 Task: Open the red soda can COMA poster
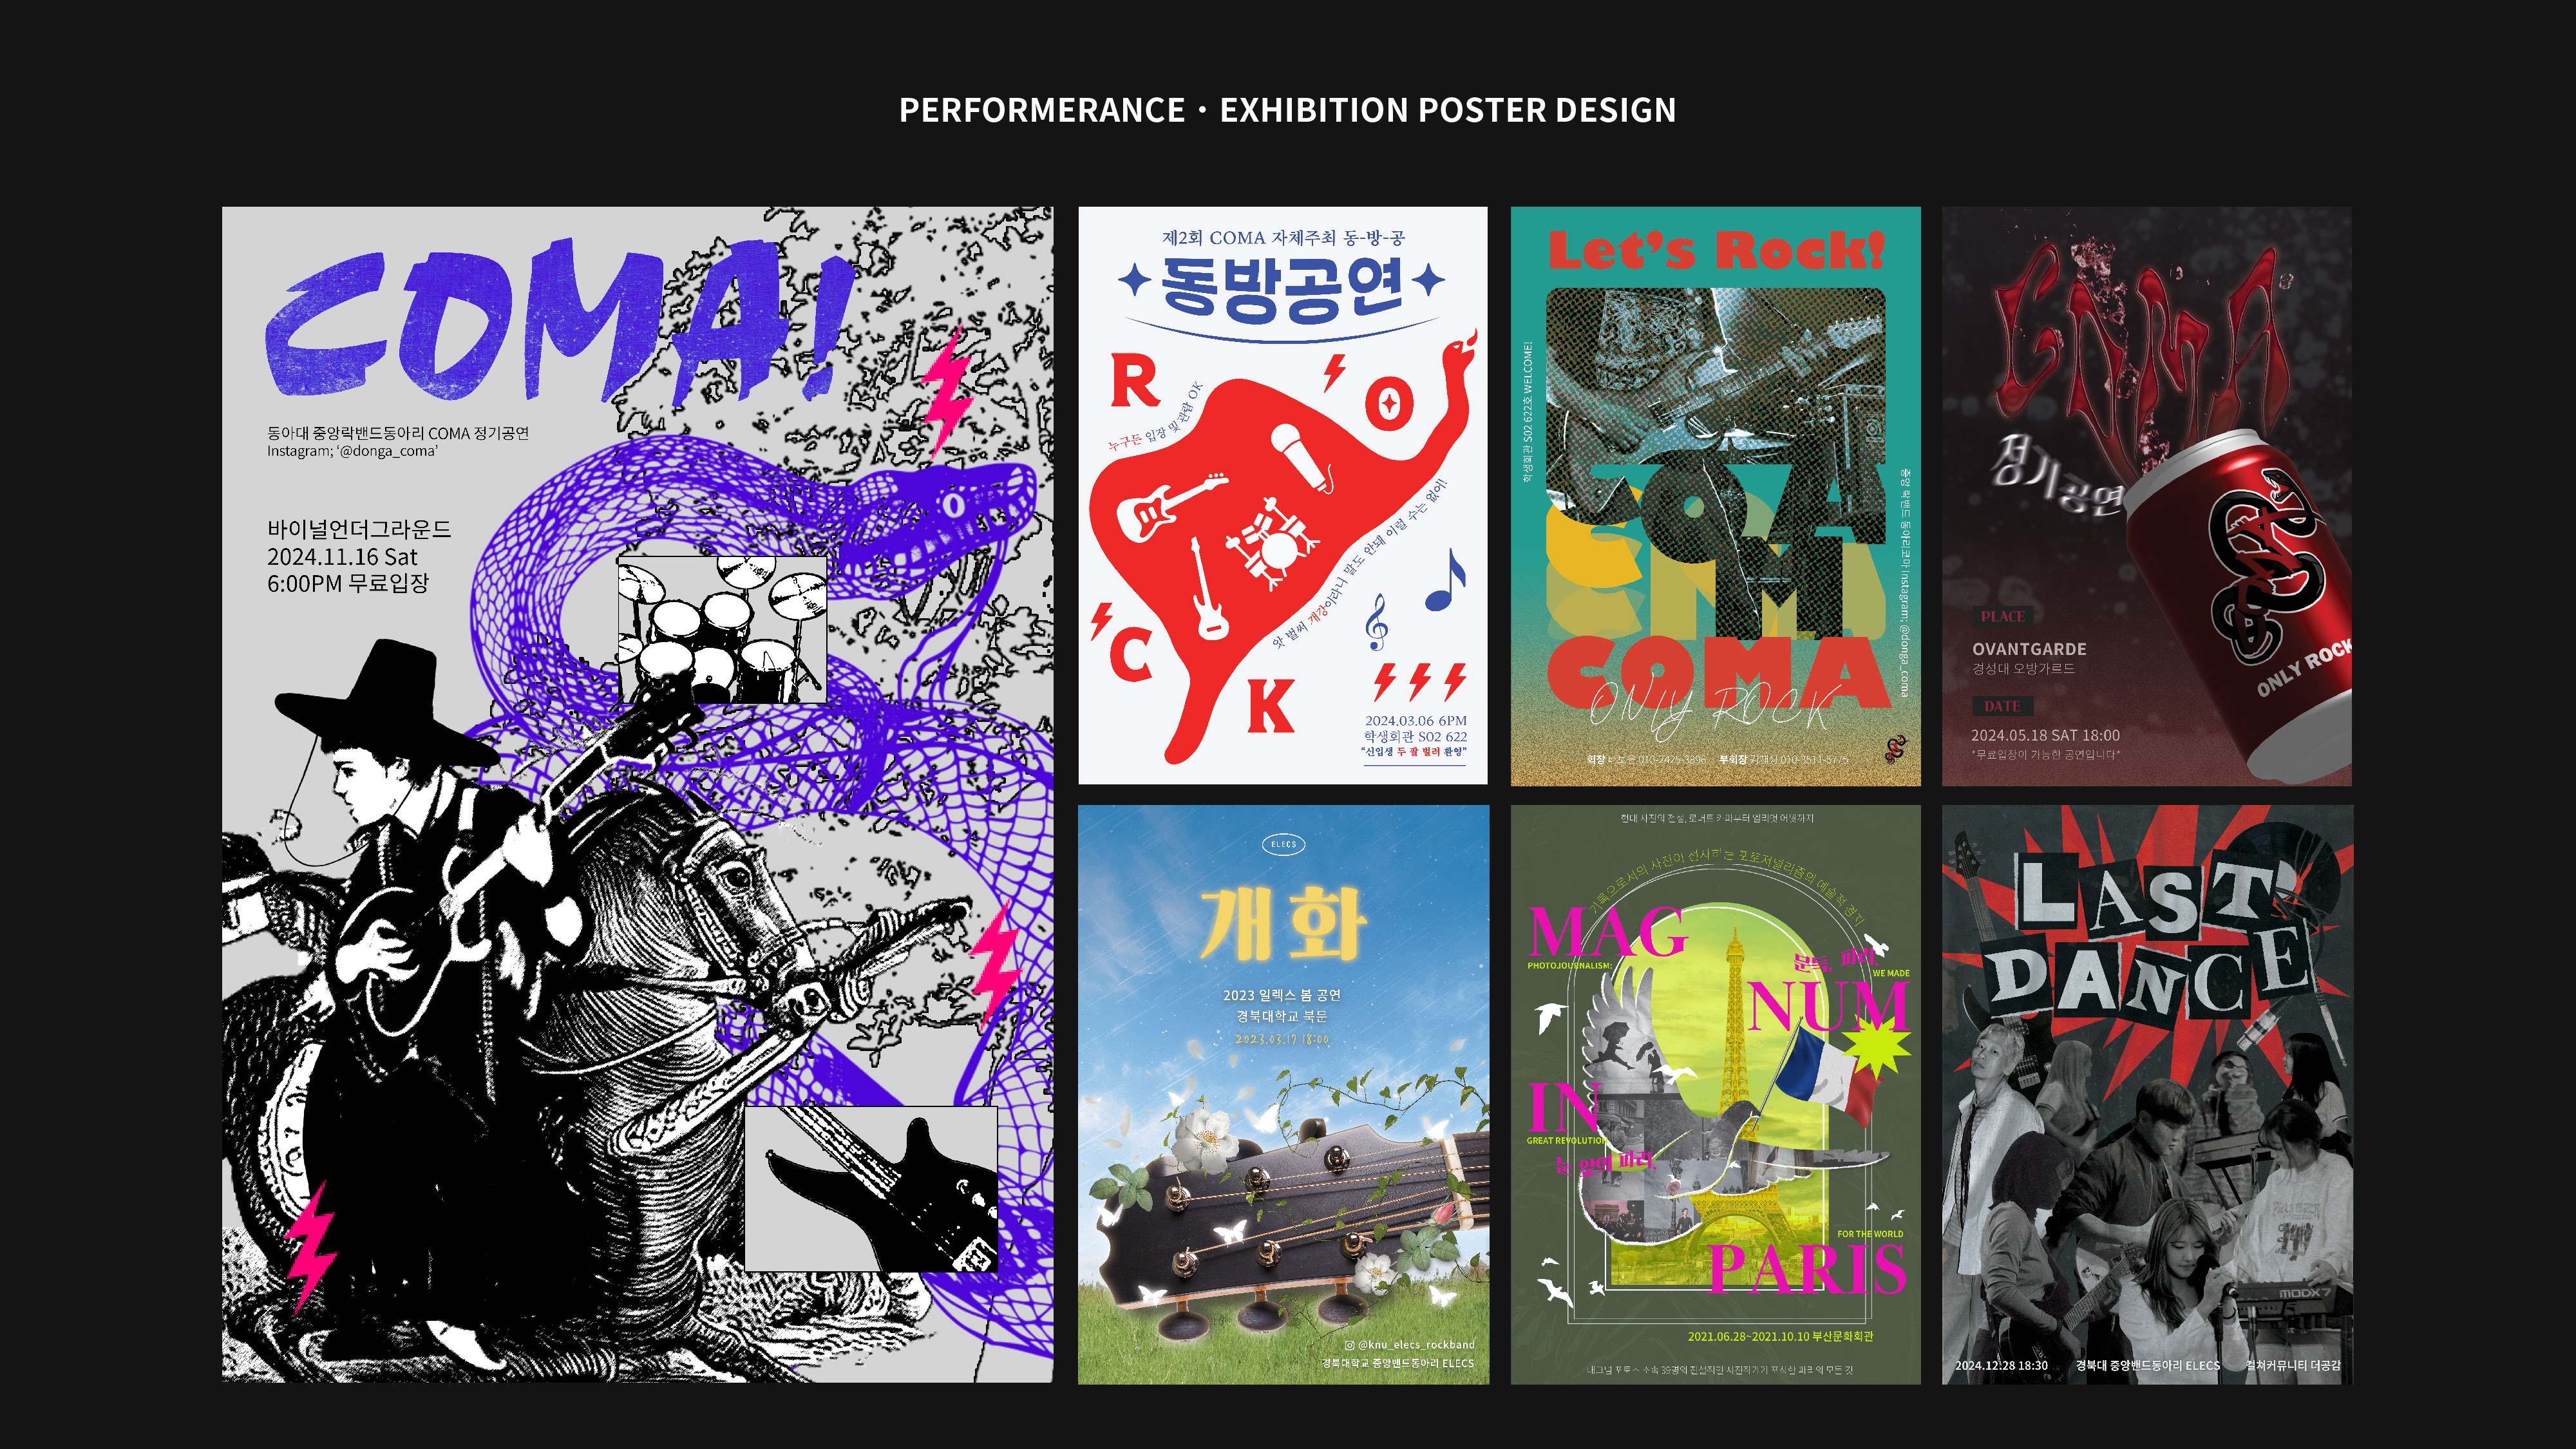(x=2147, y=496)
